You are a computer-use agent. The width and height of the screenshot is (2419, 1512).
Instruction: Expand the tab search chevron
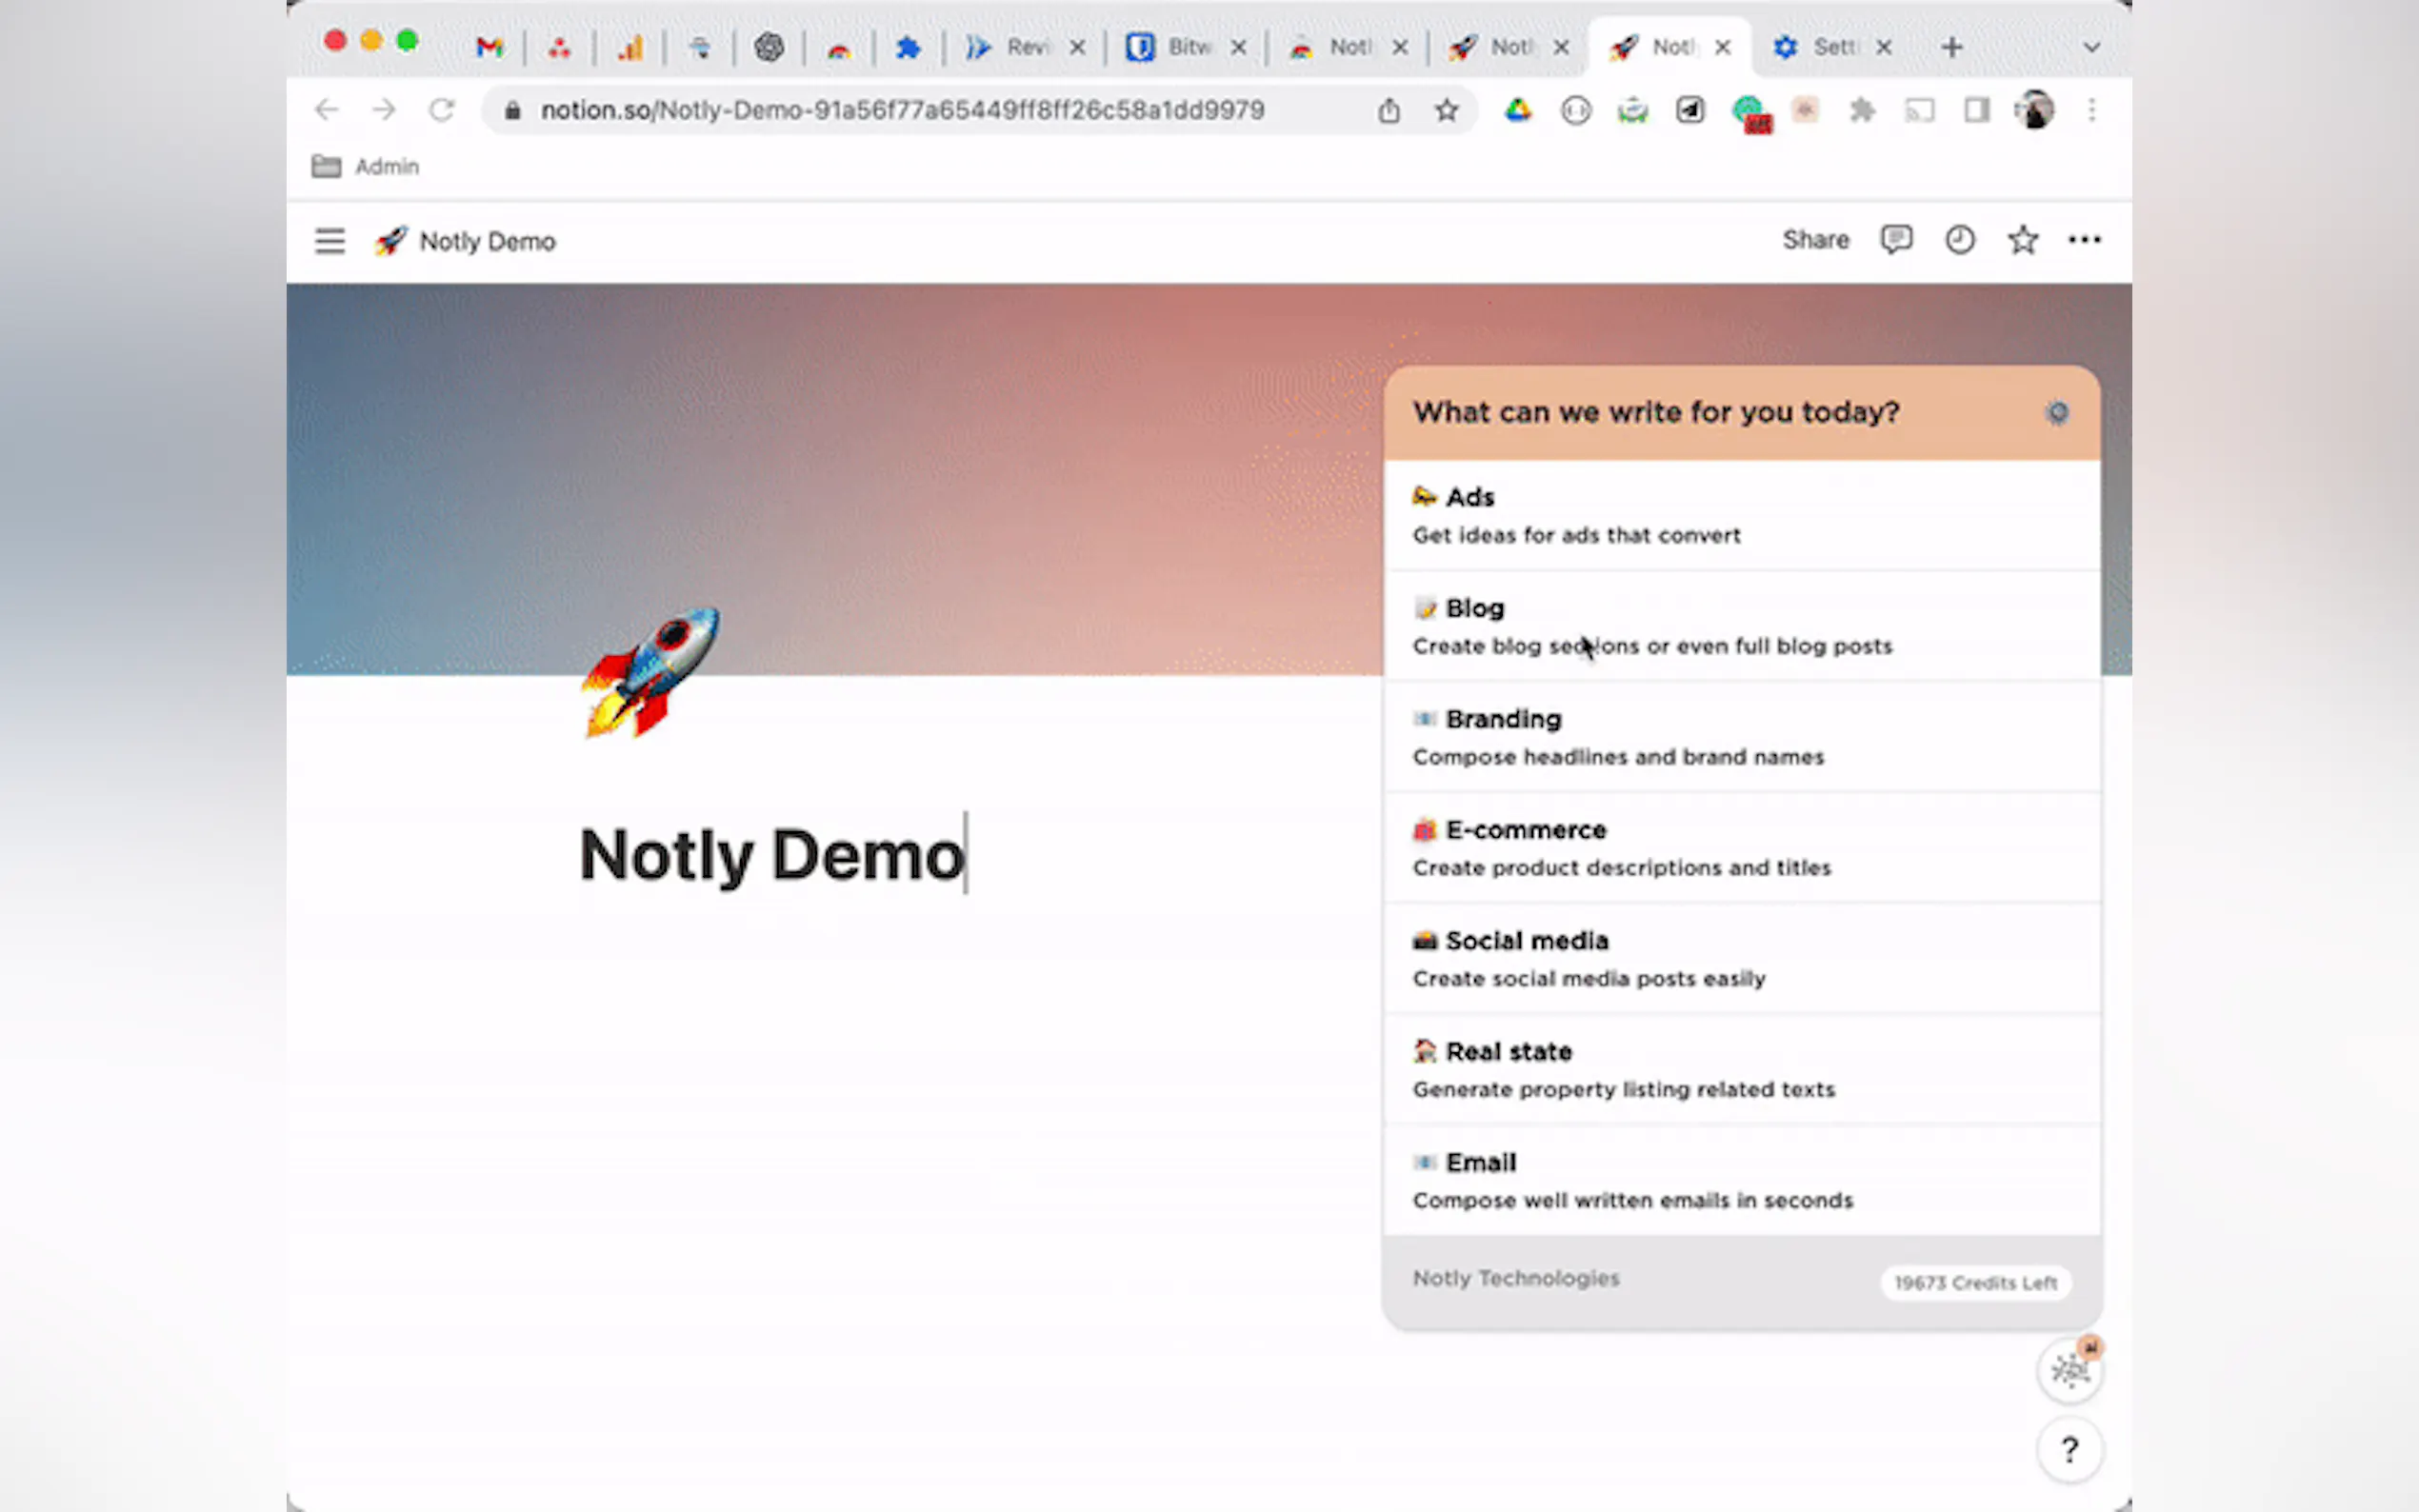click(x=2091, y=47)
